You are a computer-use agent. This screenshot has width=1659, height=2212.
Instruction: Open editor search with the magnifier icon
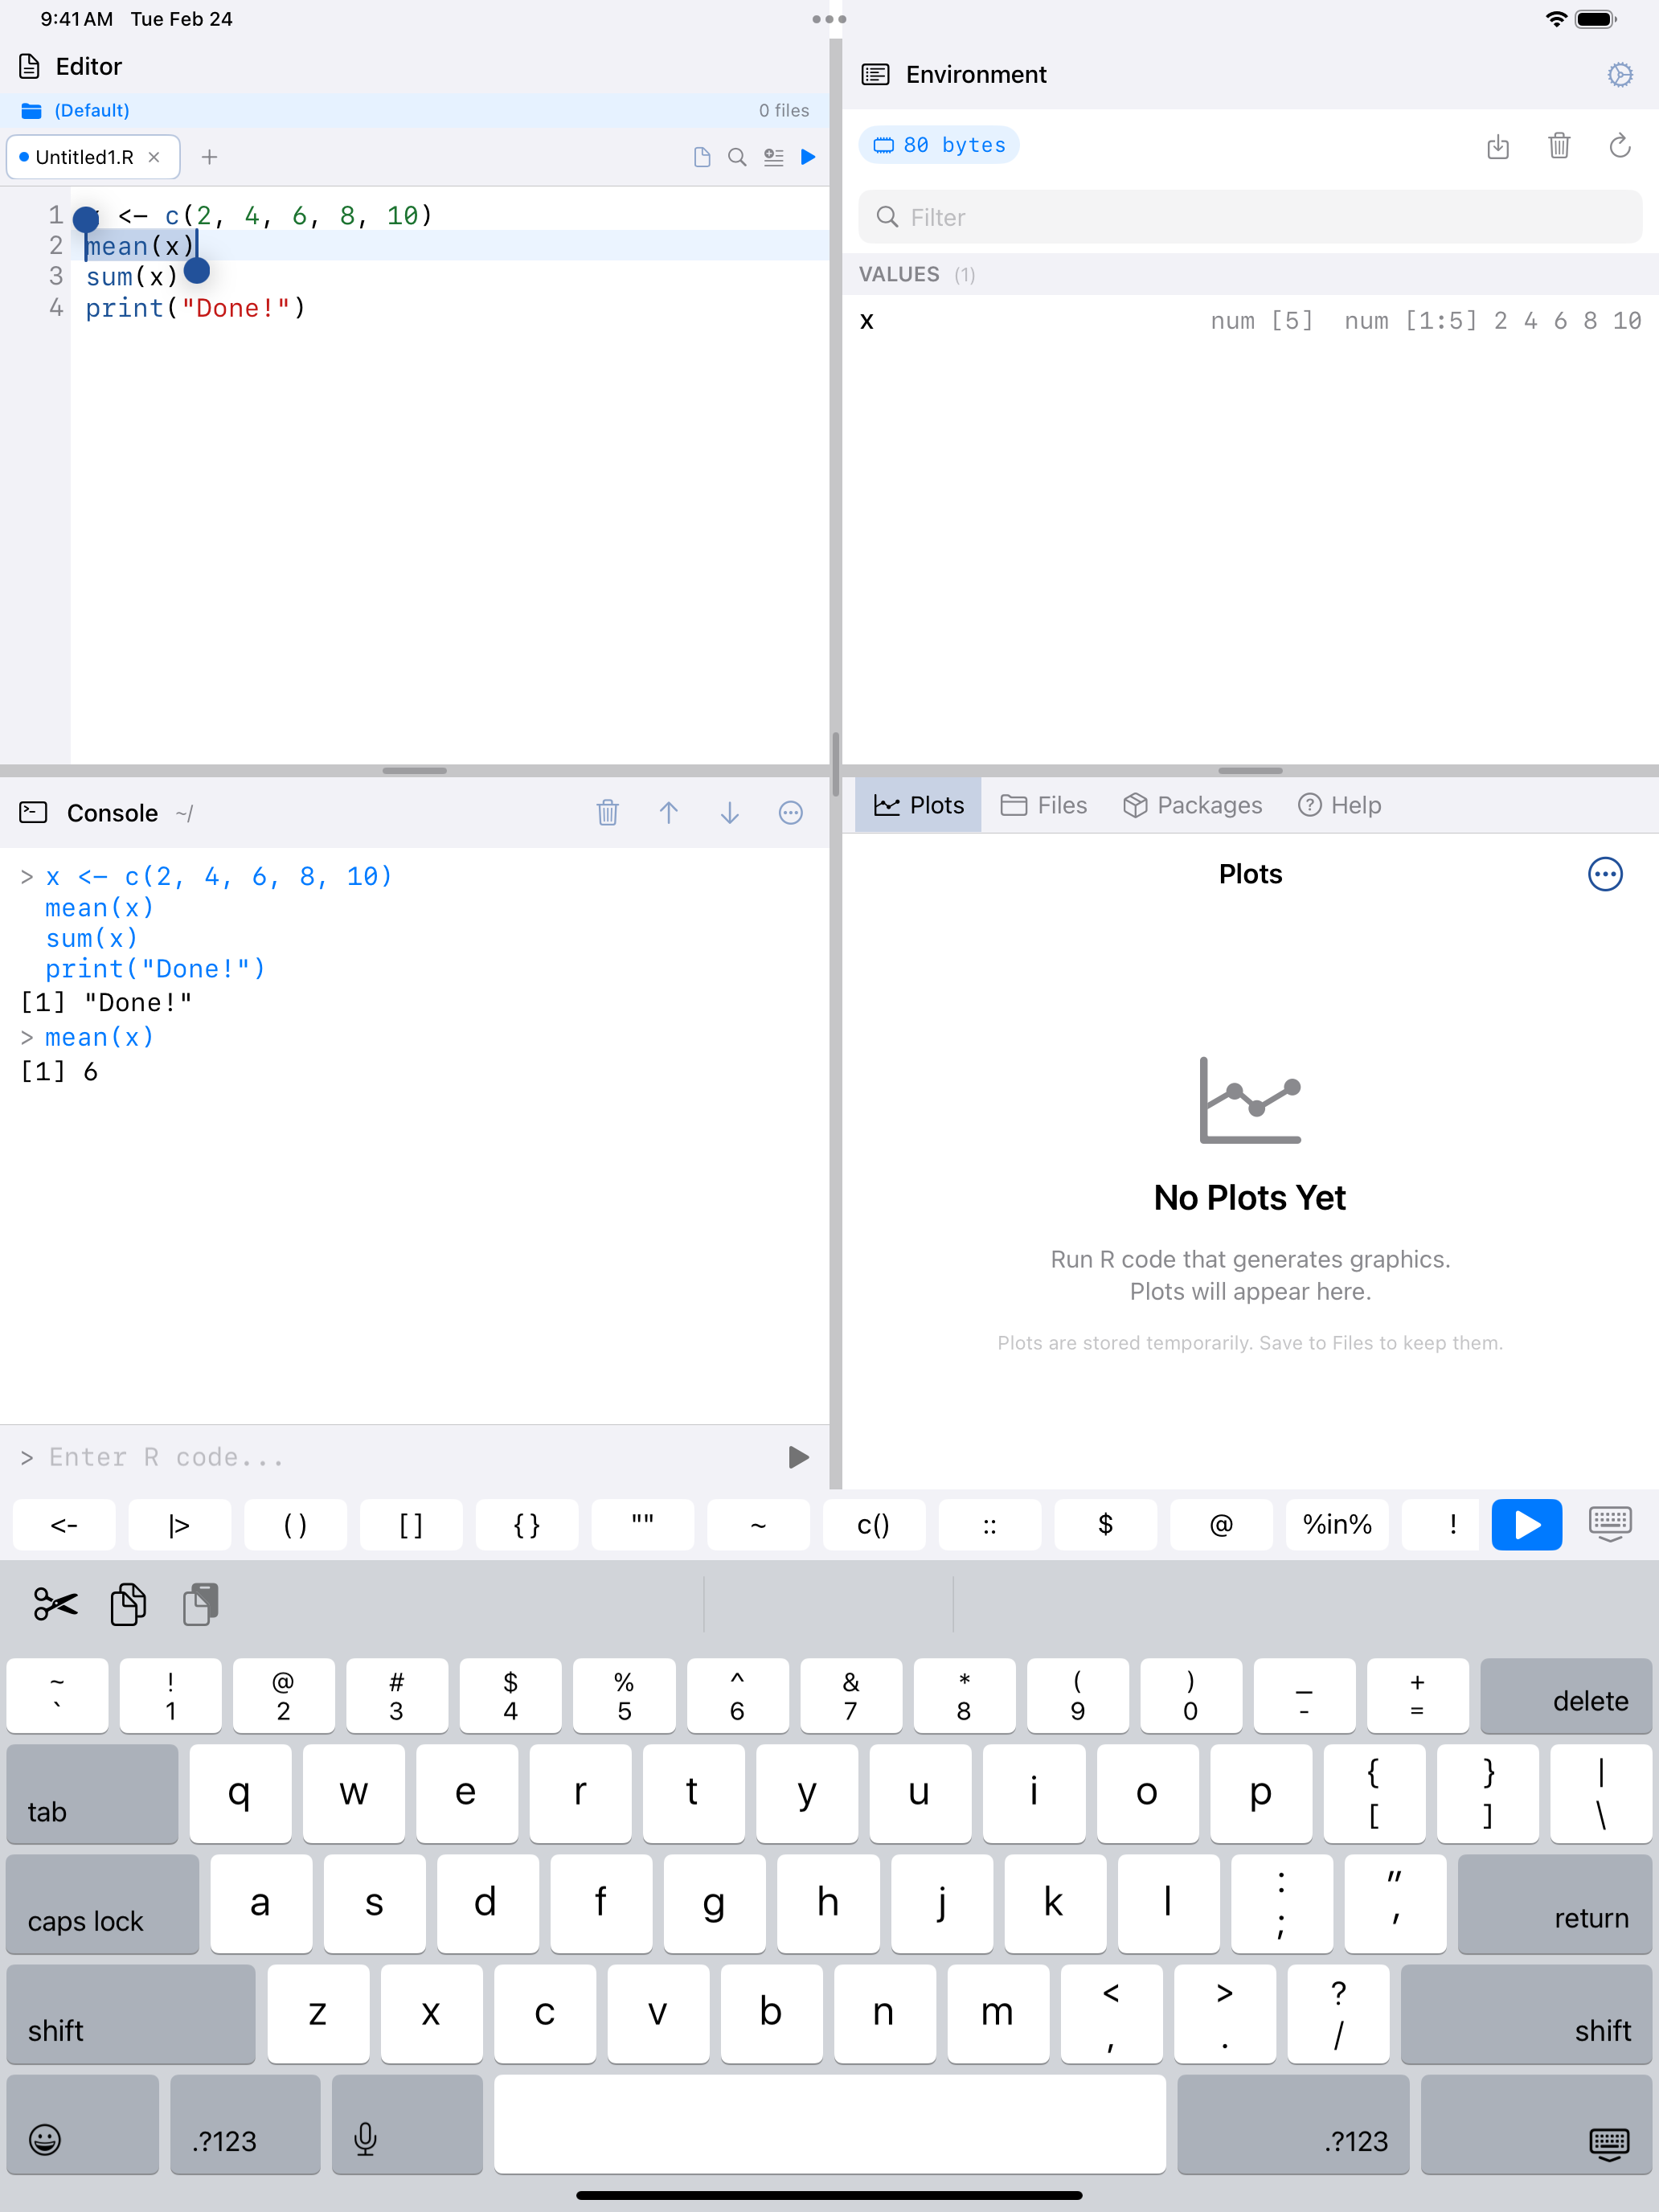click(737, 157)
